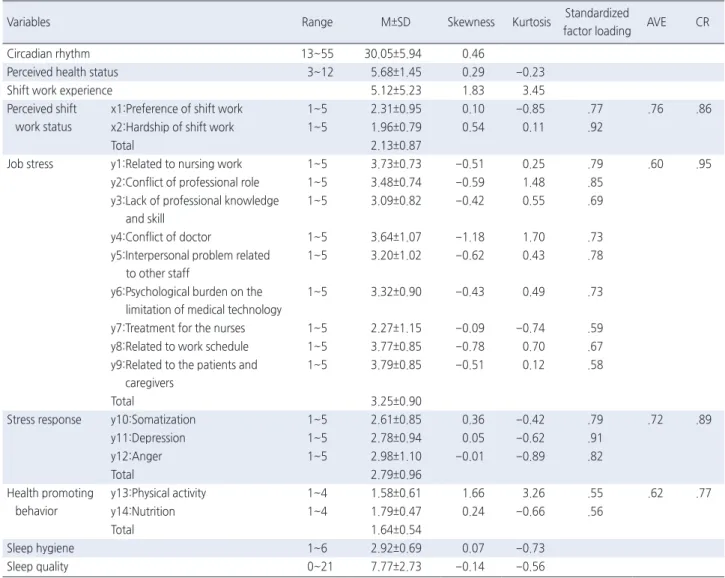Click the y14 factor loading '.56'
Screen dimensions: 725x578
596,511
